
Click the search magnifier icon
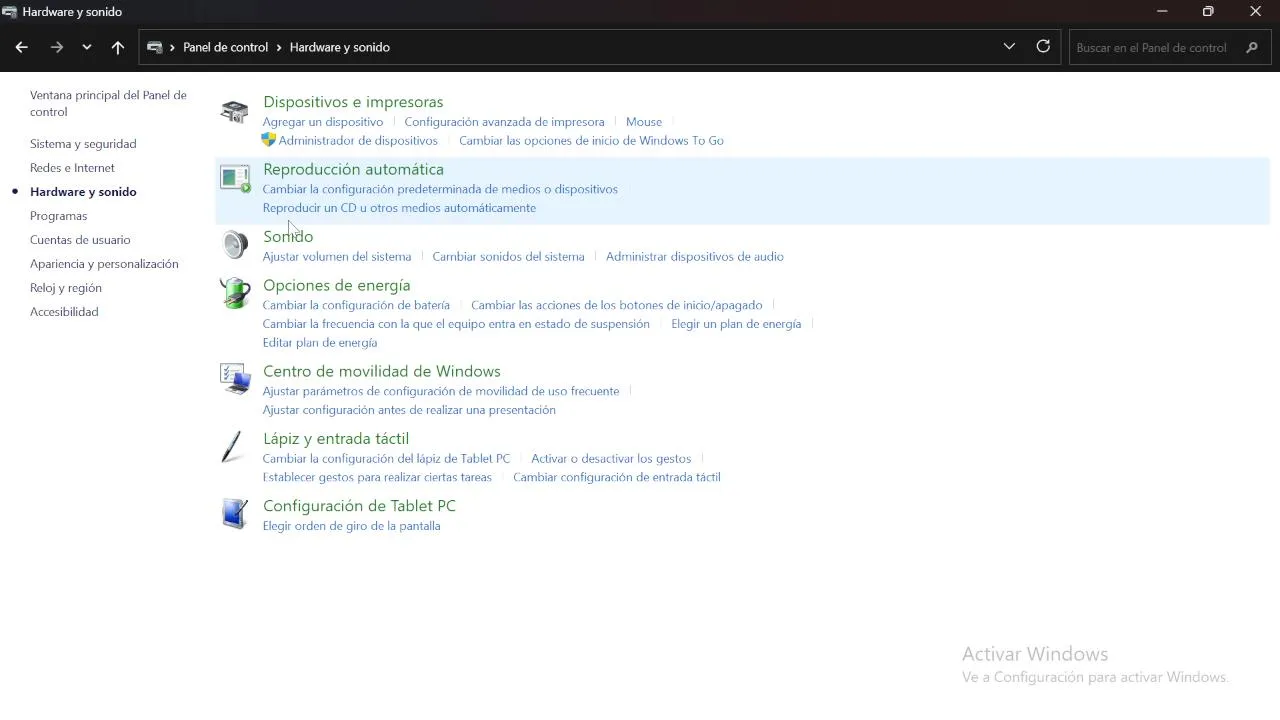tap(1252, 47)
